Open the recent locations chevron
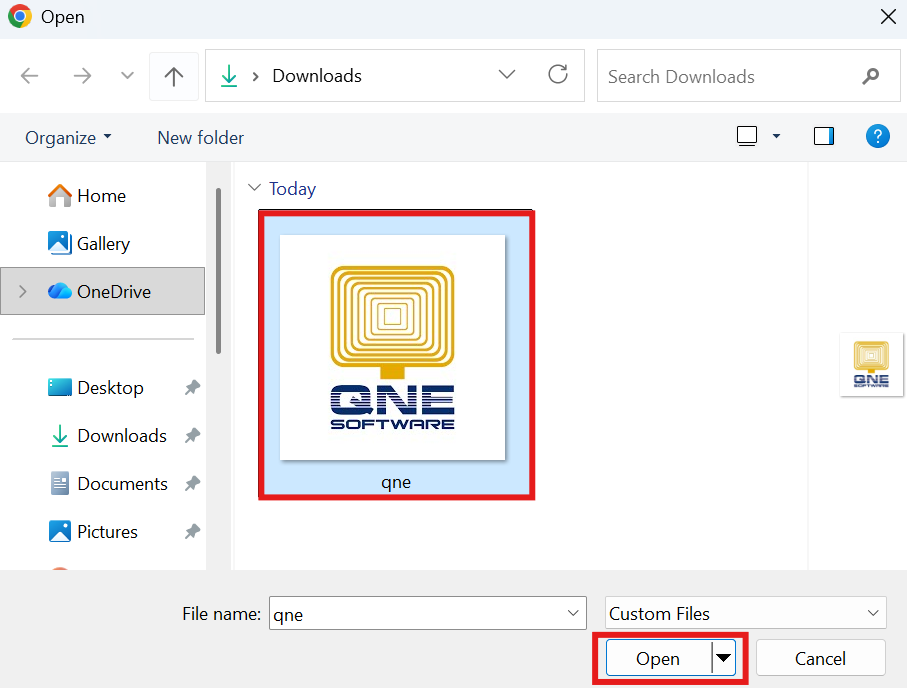This screenshot has width=907, height=688. tap(127, 76)
